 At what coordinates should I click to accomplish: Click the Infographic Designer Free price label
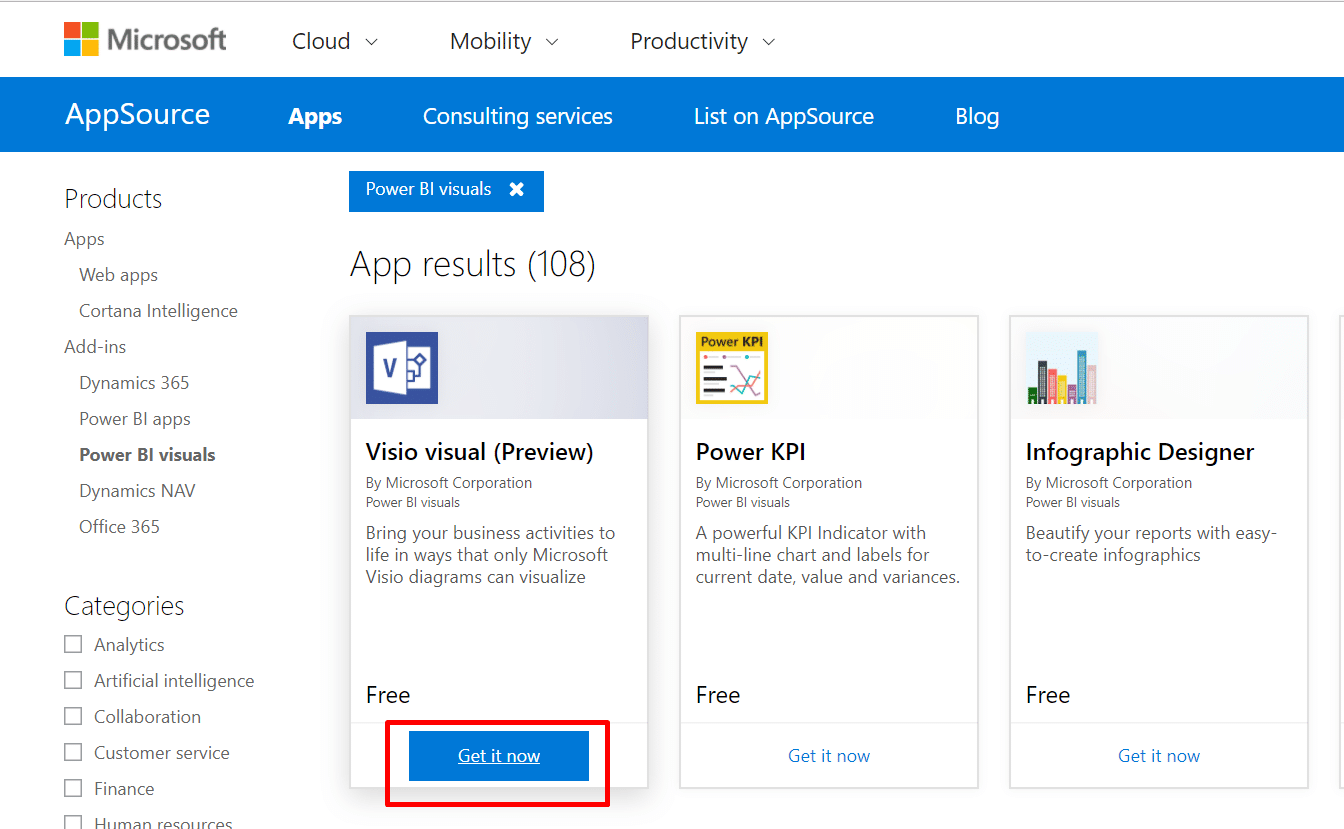[1048, 695]
